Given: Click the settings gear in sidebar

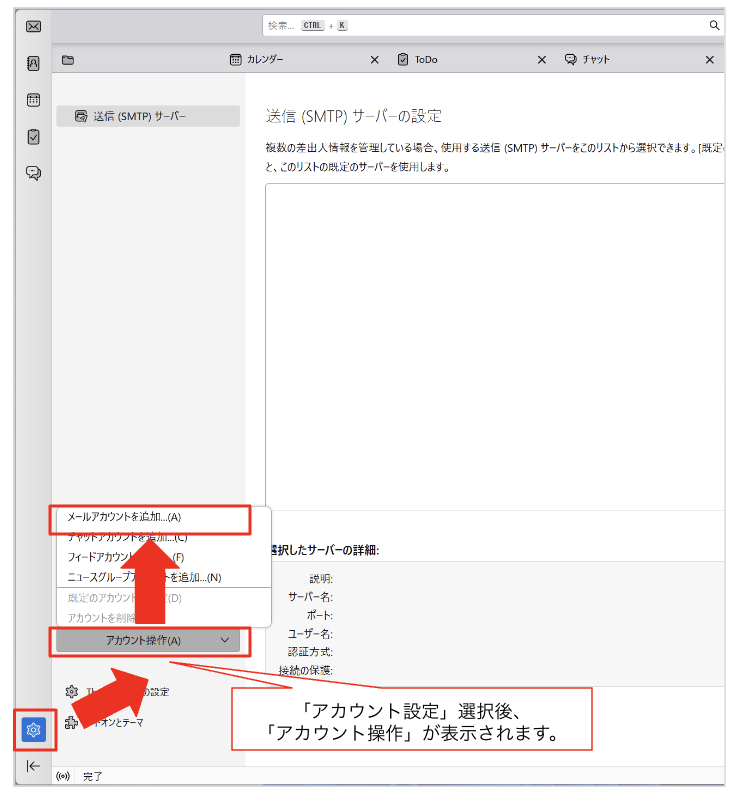Looking at the screenshot, I should [33, 730].
